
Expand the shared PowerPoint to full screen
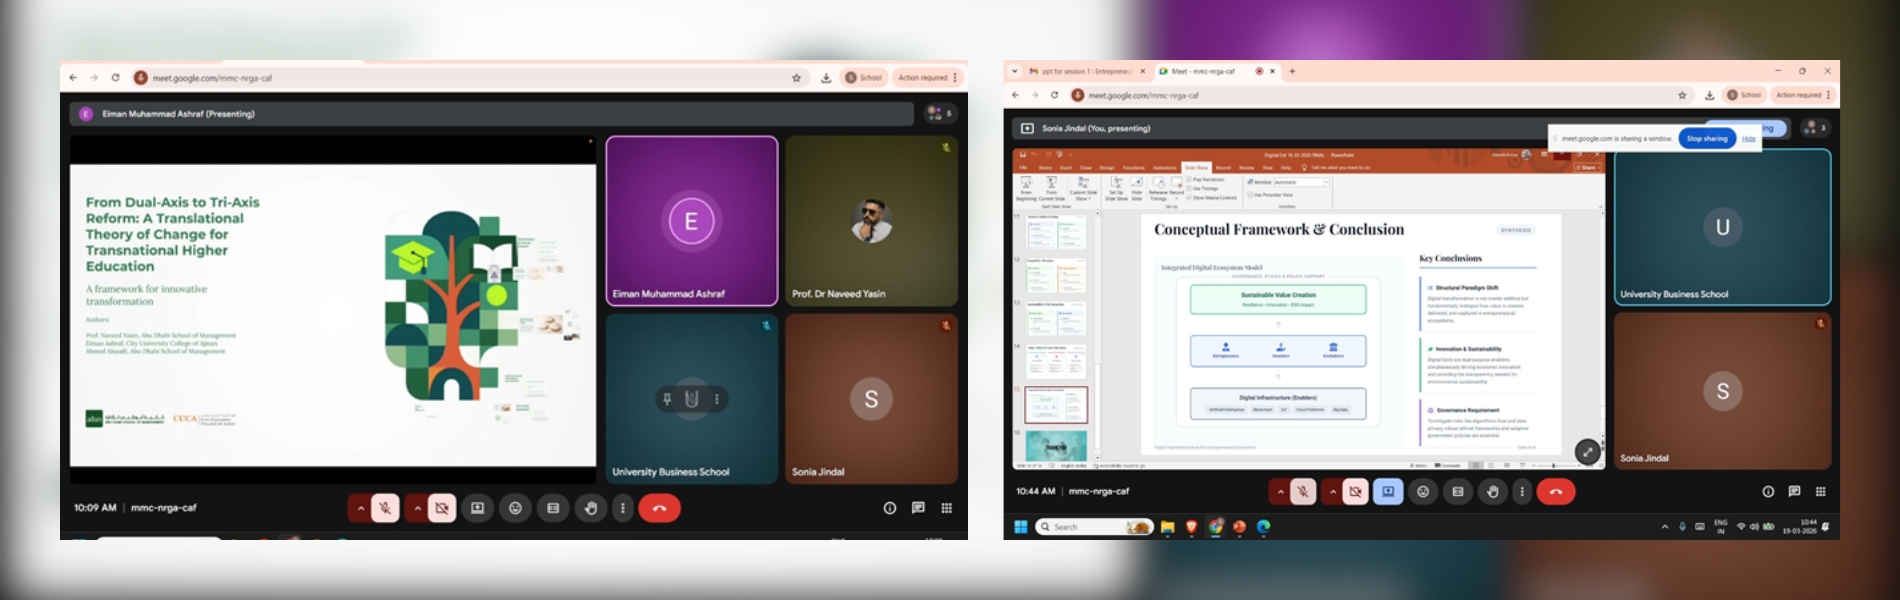pos(1587,452)
